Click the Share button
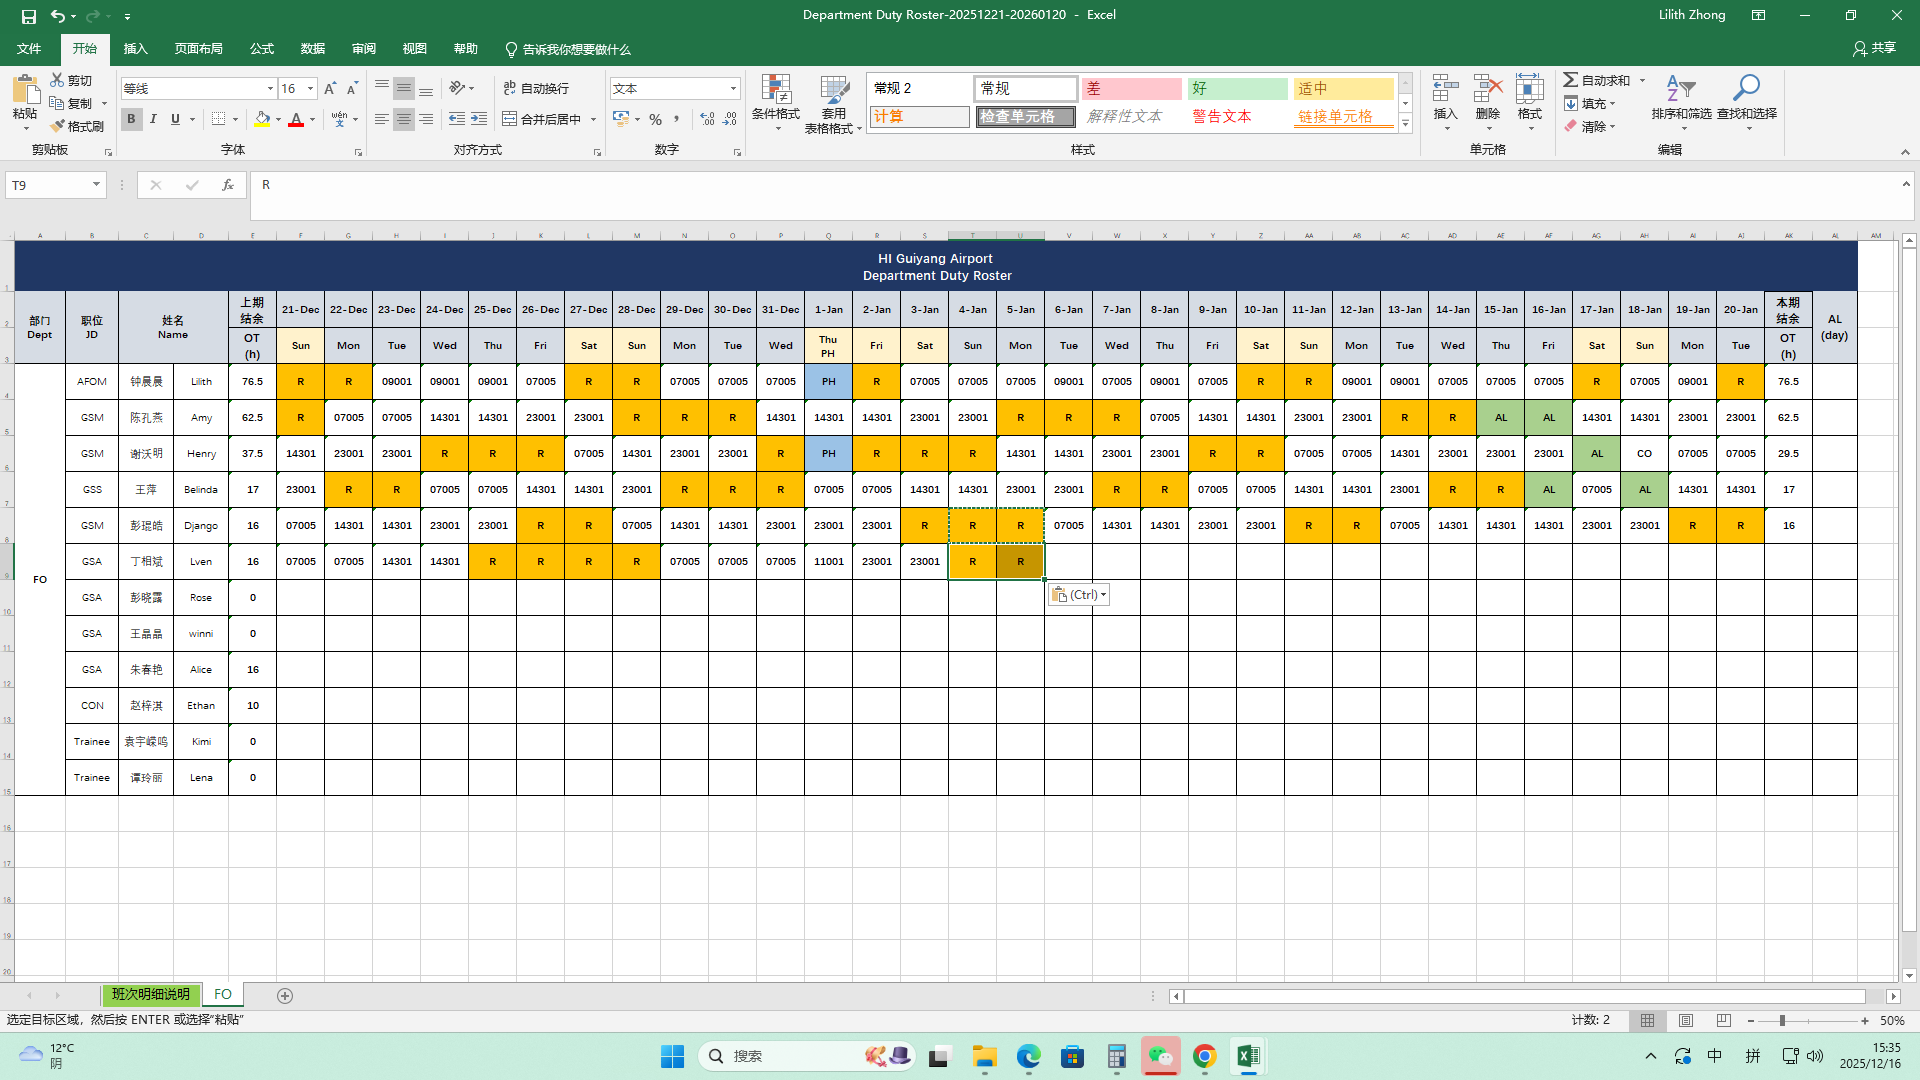1920x1080 pixels. pyautogui.click(x=1874, y=48)
